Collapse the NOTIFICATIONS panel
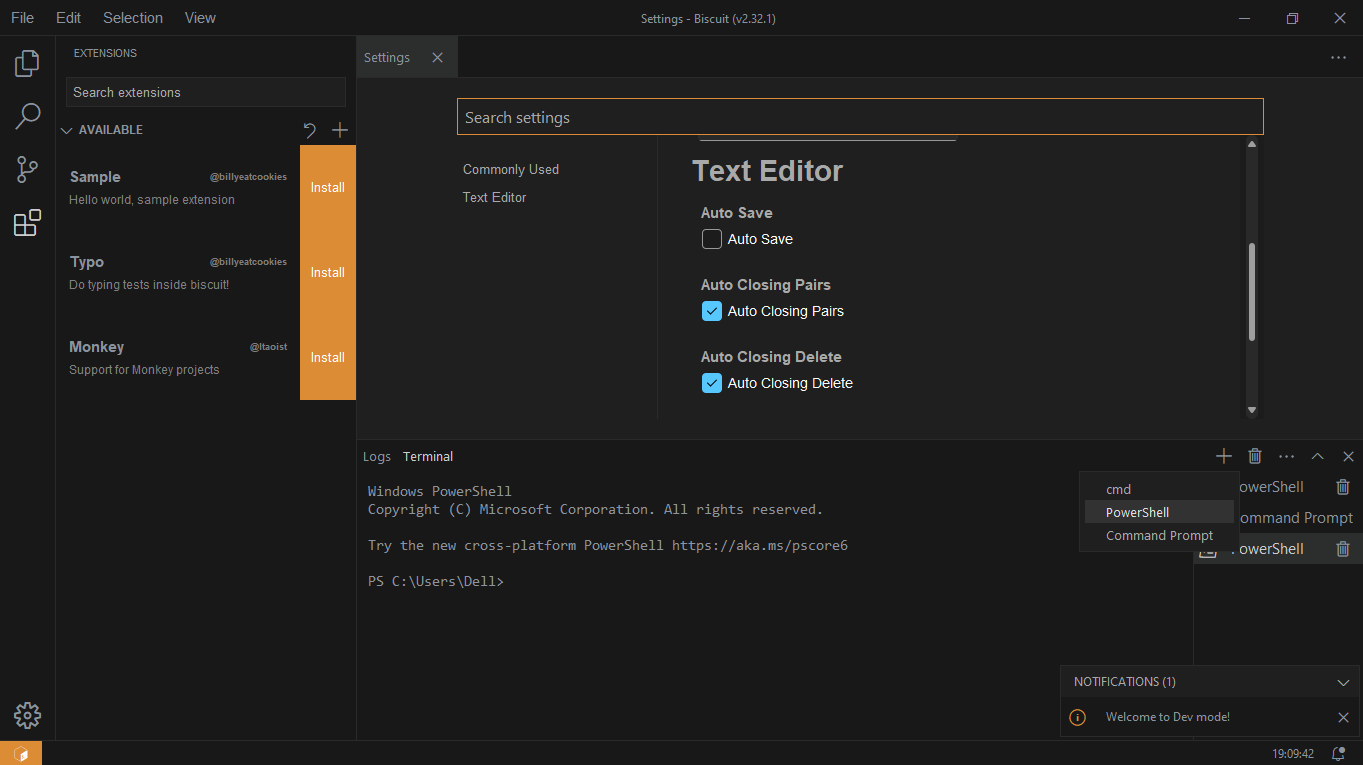This screenshot has height=765, width=1363. (1343, 681)
